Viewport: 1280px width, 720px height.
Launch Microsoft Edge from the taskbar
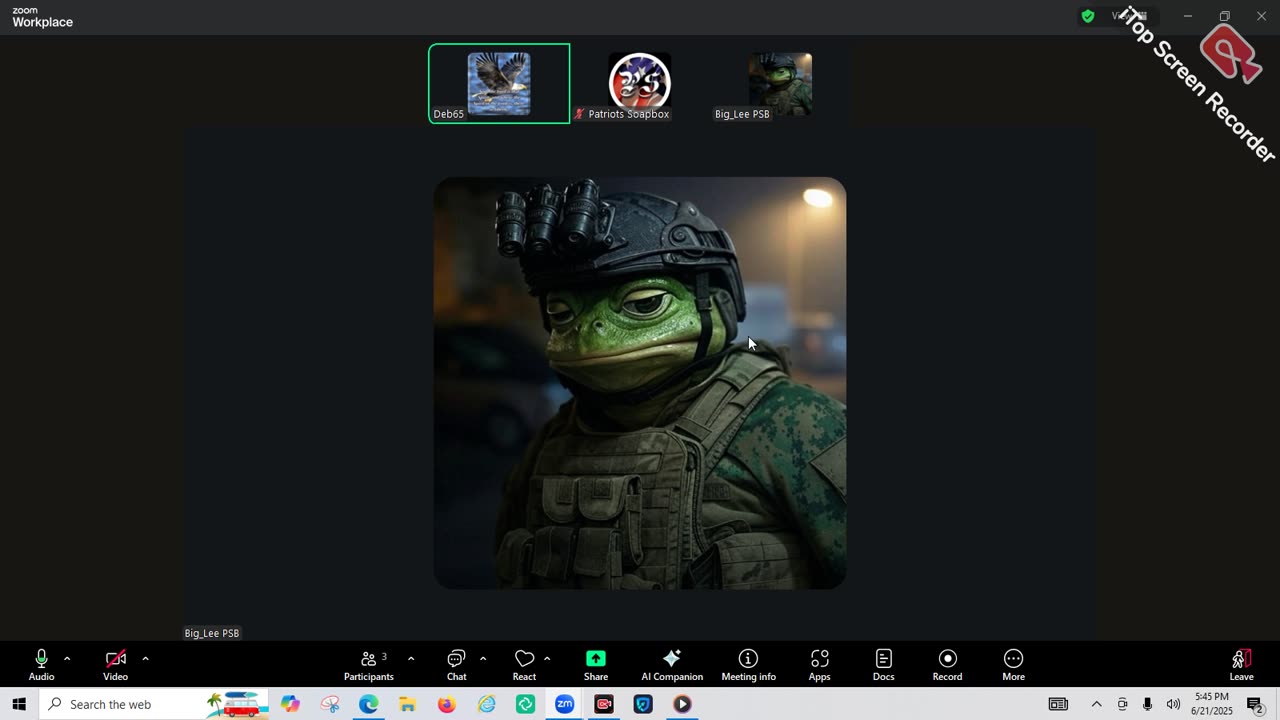369,704
